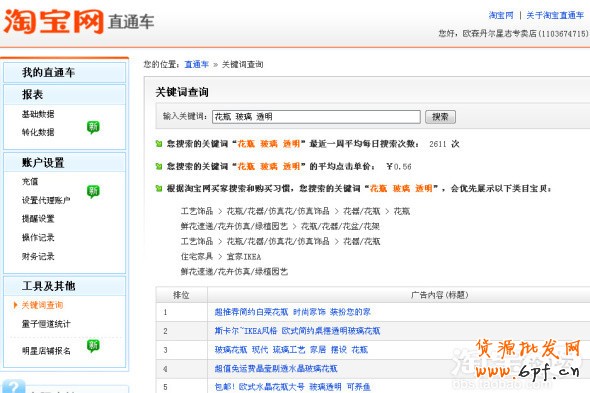Open the first ranked ad title link
Image resolution: width=590 pixels, height=393 pixels.
pyautogui.click(x=292, y=312)
